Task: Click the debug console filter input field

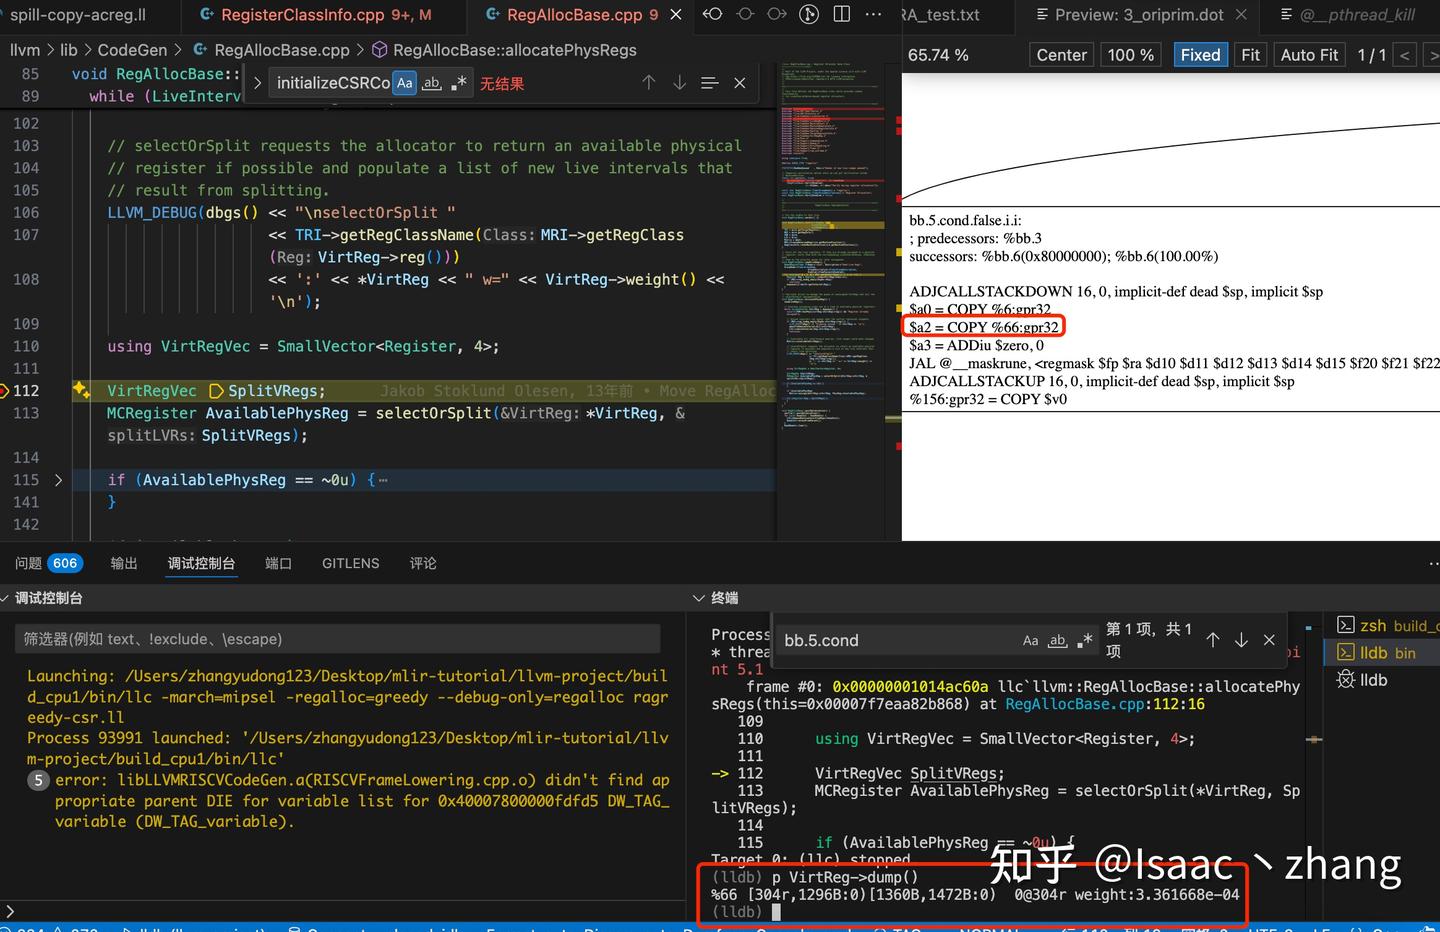Action: [x=338, y=639]
